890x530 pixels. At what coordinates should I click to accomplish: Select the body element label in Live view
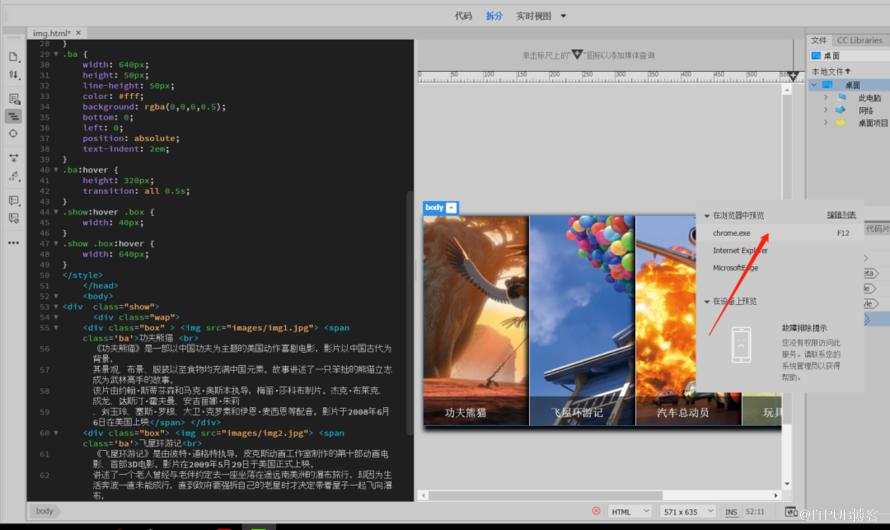434,208
